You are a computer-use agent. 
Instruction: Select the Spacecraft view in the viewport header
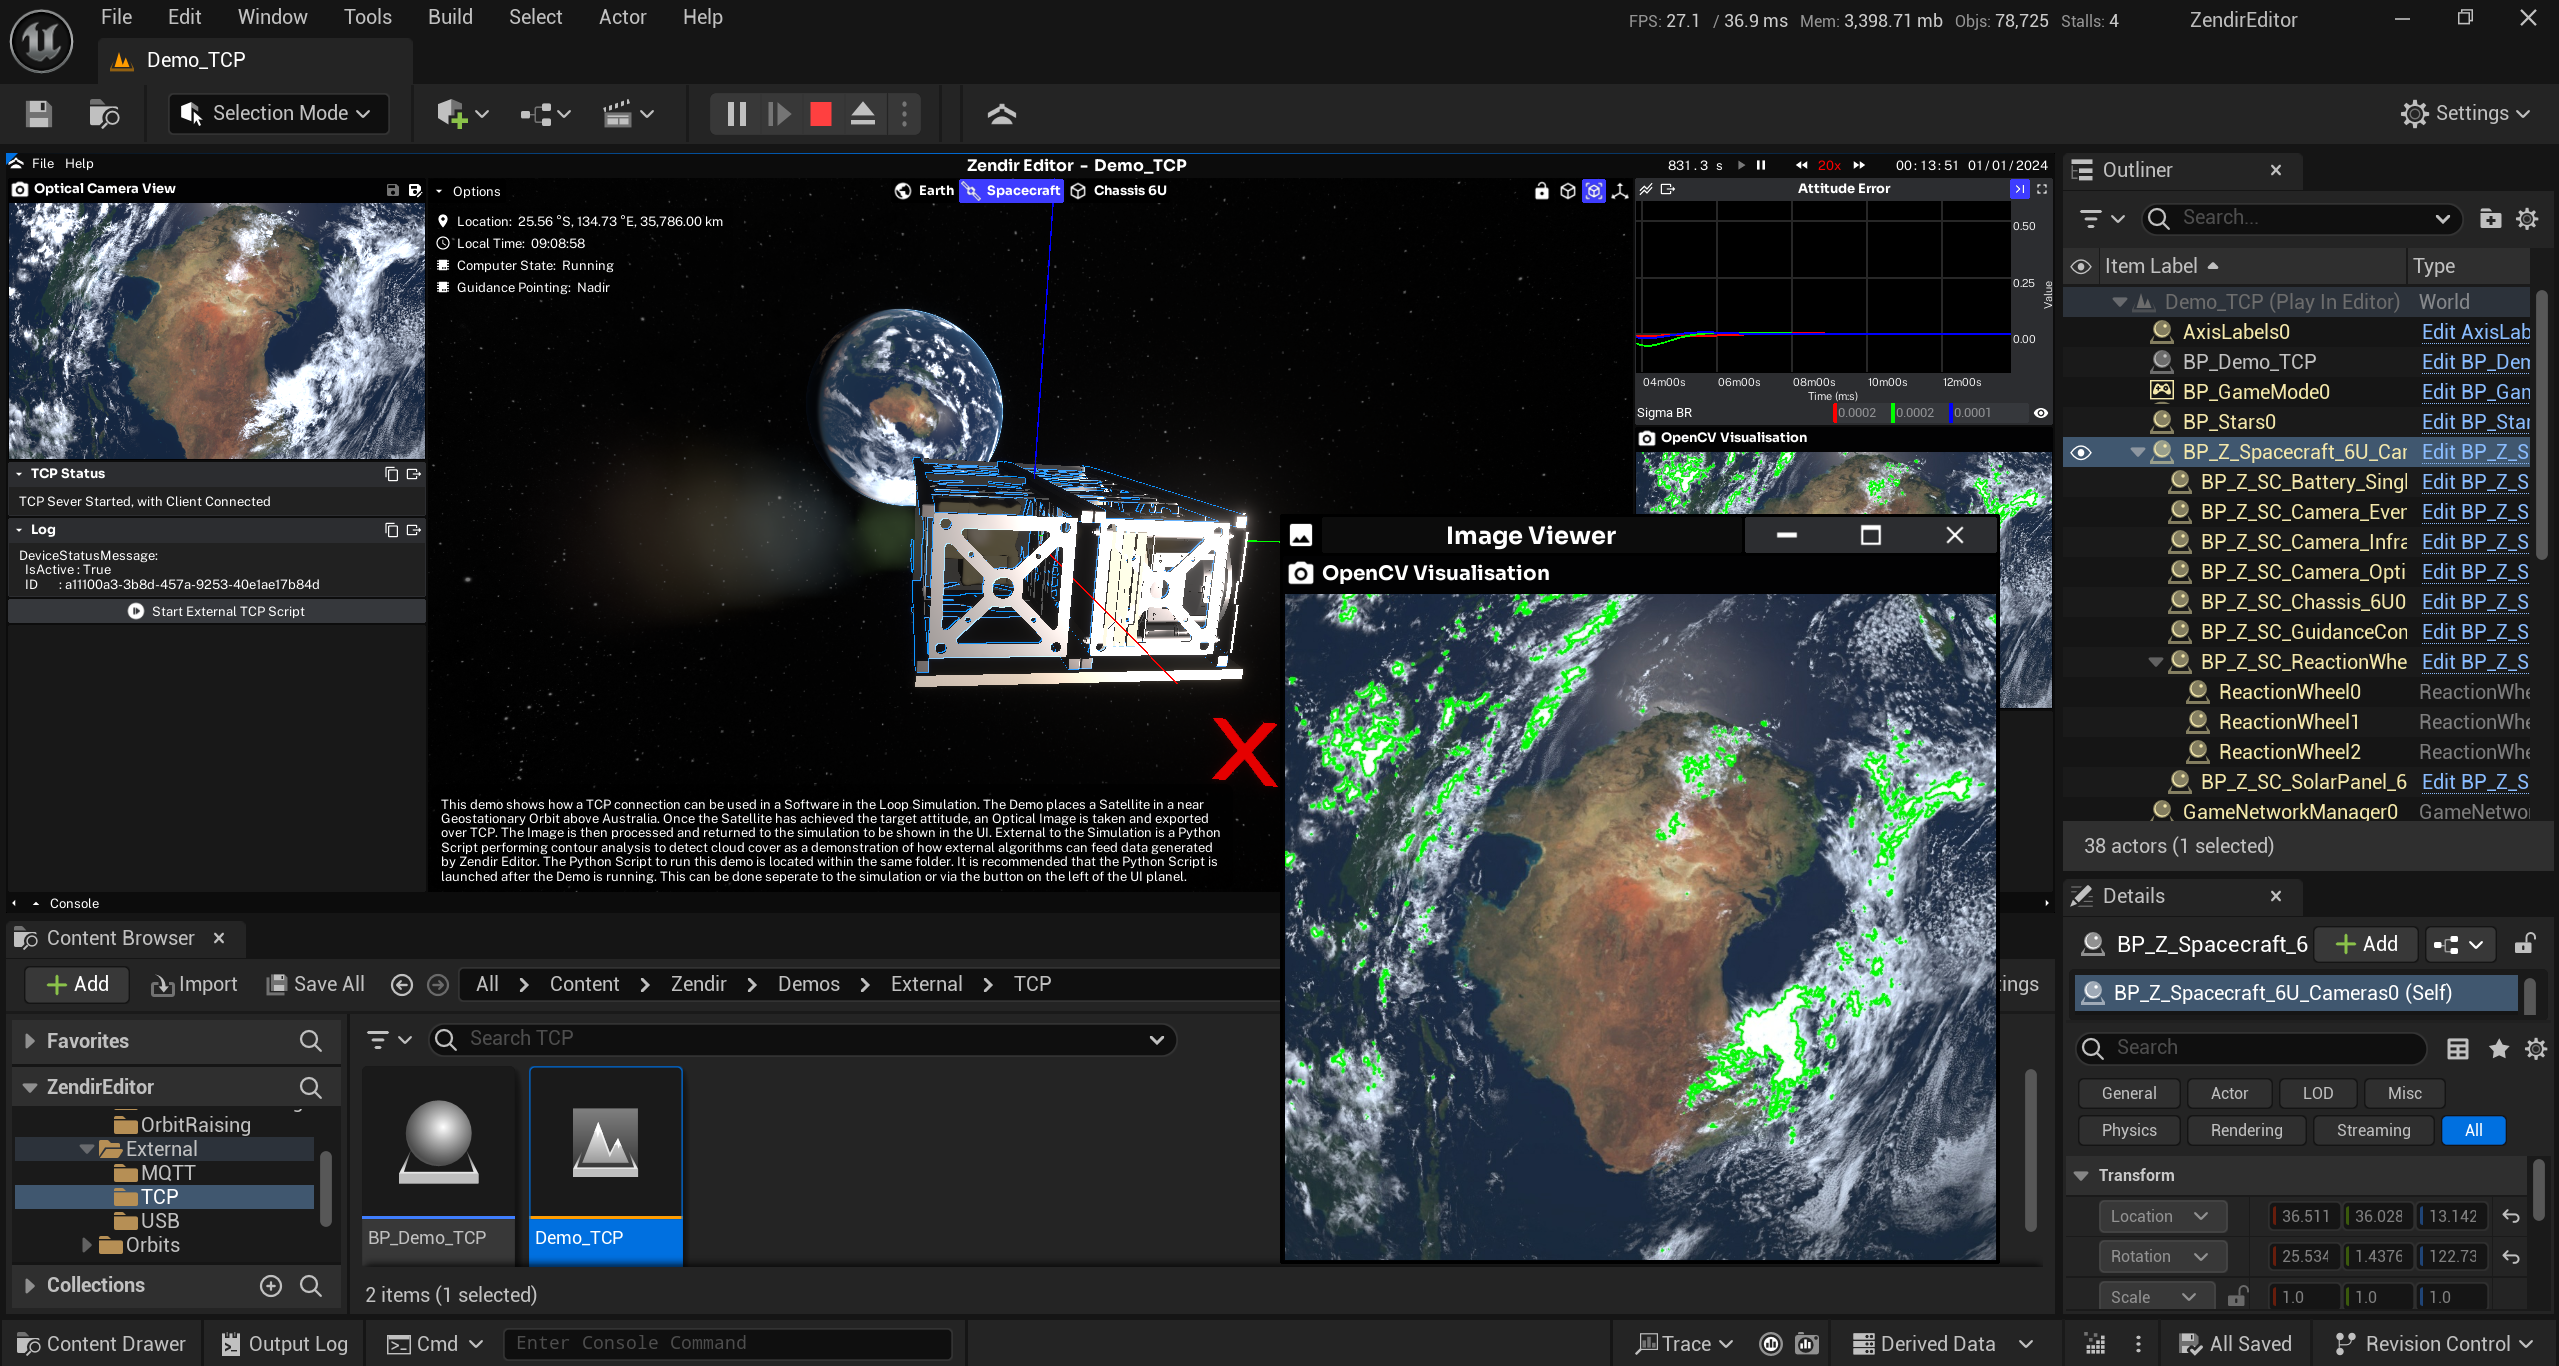(x=1010, y=190)
